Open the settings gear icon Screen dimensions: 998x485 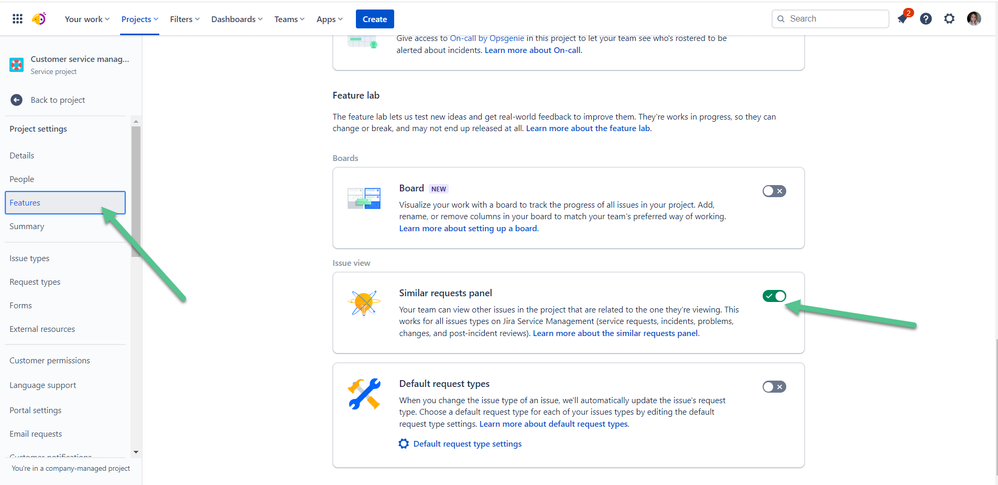pos(949,19)
